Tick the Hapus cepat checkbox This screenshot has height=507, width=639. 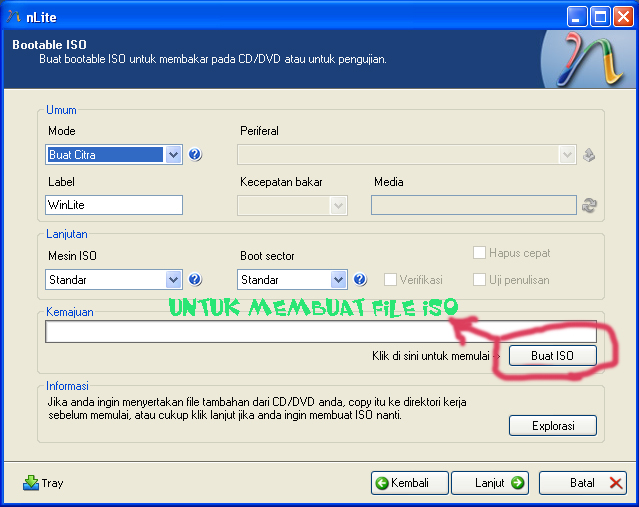479,253
